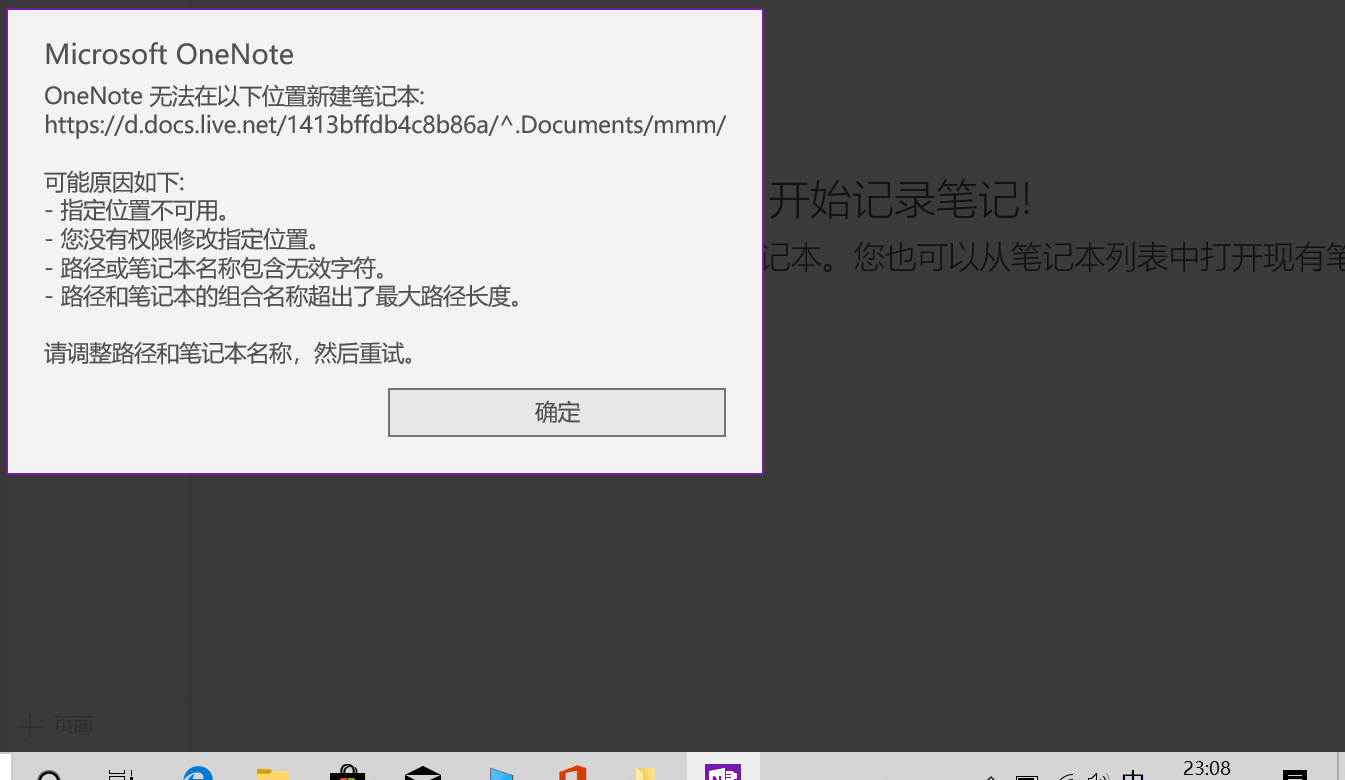Open File Explorer from the taskbar
The image size is (1345, 780).
pyautogui.click(x=272, y=773)
